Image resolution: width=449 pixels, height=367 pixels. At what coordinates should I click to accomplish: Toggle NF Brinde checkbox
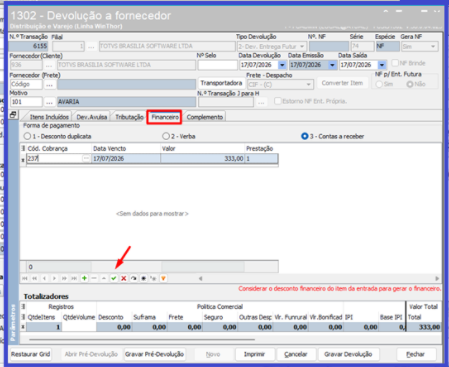[x=395, y=63]
